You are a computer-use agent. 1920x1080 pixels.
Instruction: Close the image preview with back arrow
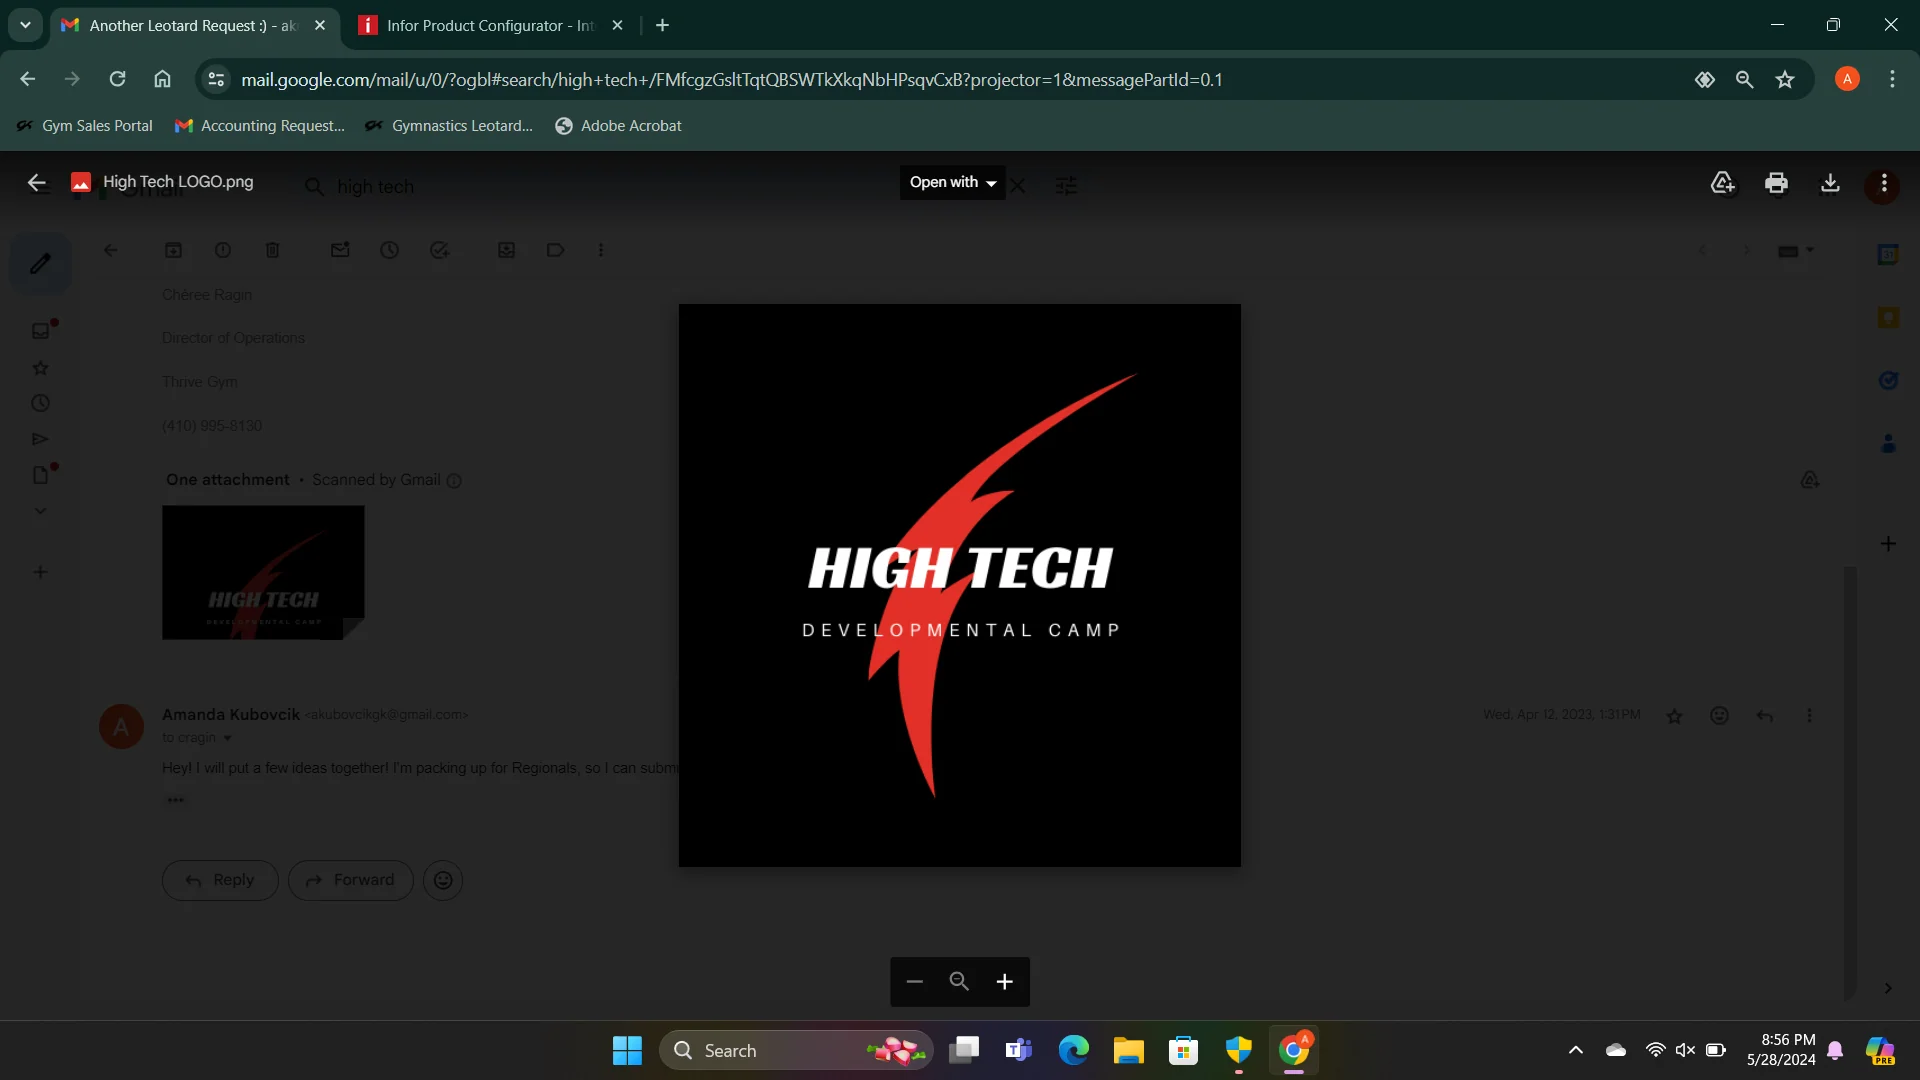[x=37, y=183]
